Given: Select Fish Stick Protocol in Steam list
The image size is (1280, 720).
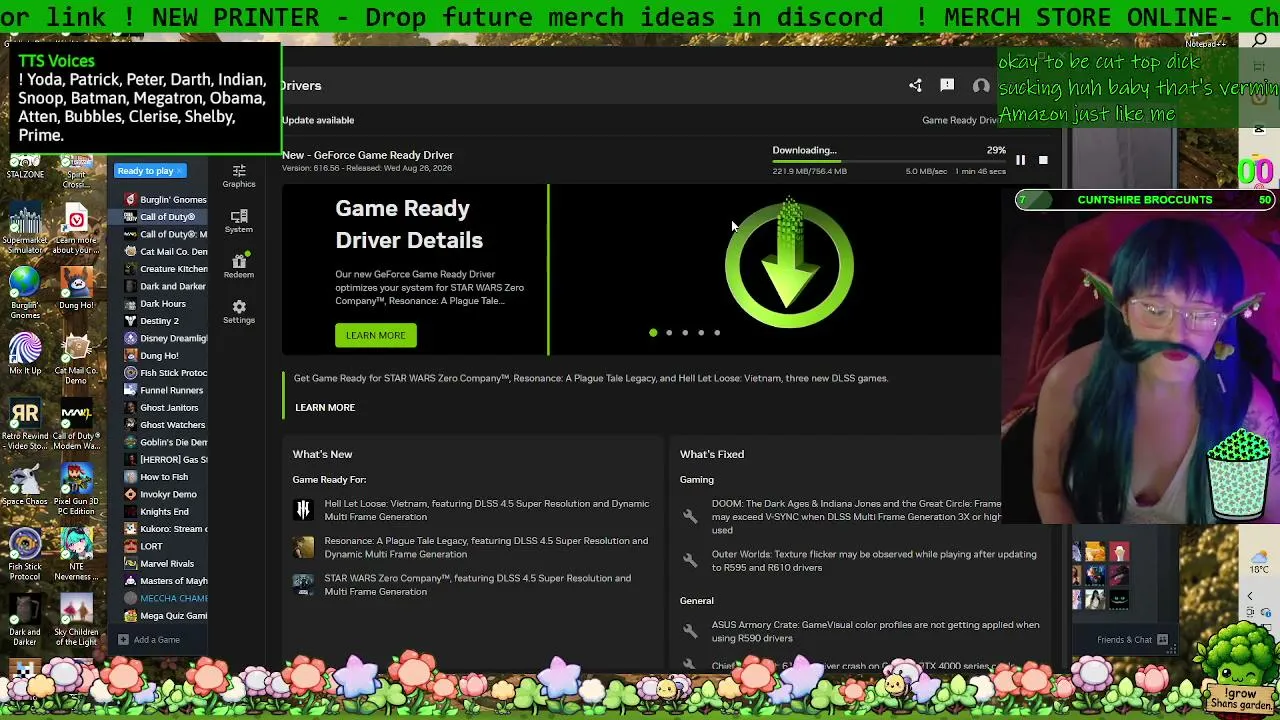Looking at the screenshot, I should pos(165,373).
